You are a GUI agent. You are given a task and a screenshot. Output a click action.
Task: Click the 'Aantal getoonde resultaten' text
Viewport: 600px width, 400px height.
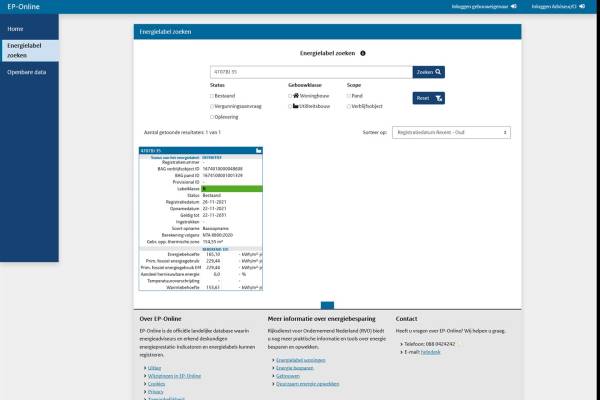[x=182, y=132]
